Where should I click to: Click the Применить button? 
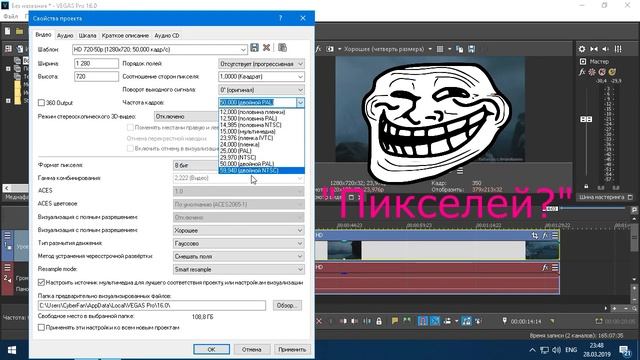(x=292, y=349)
